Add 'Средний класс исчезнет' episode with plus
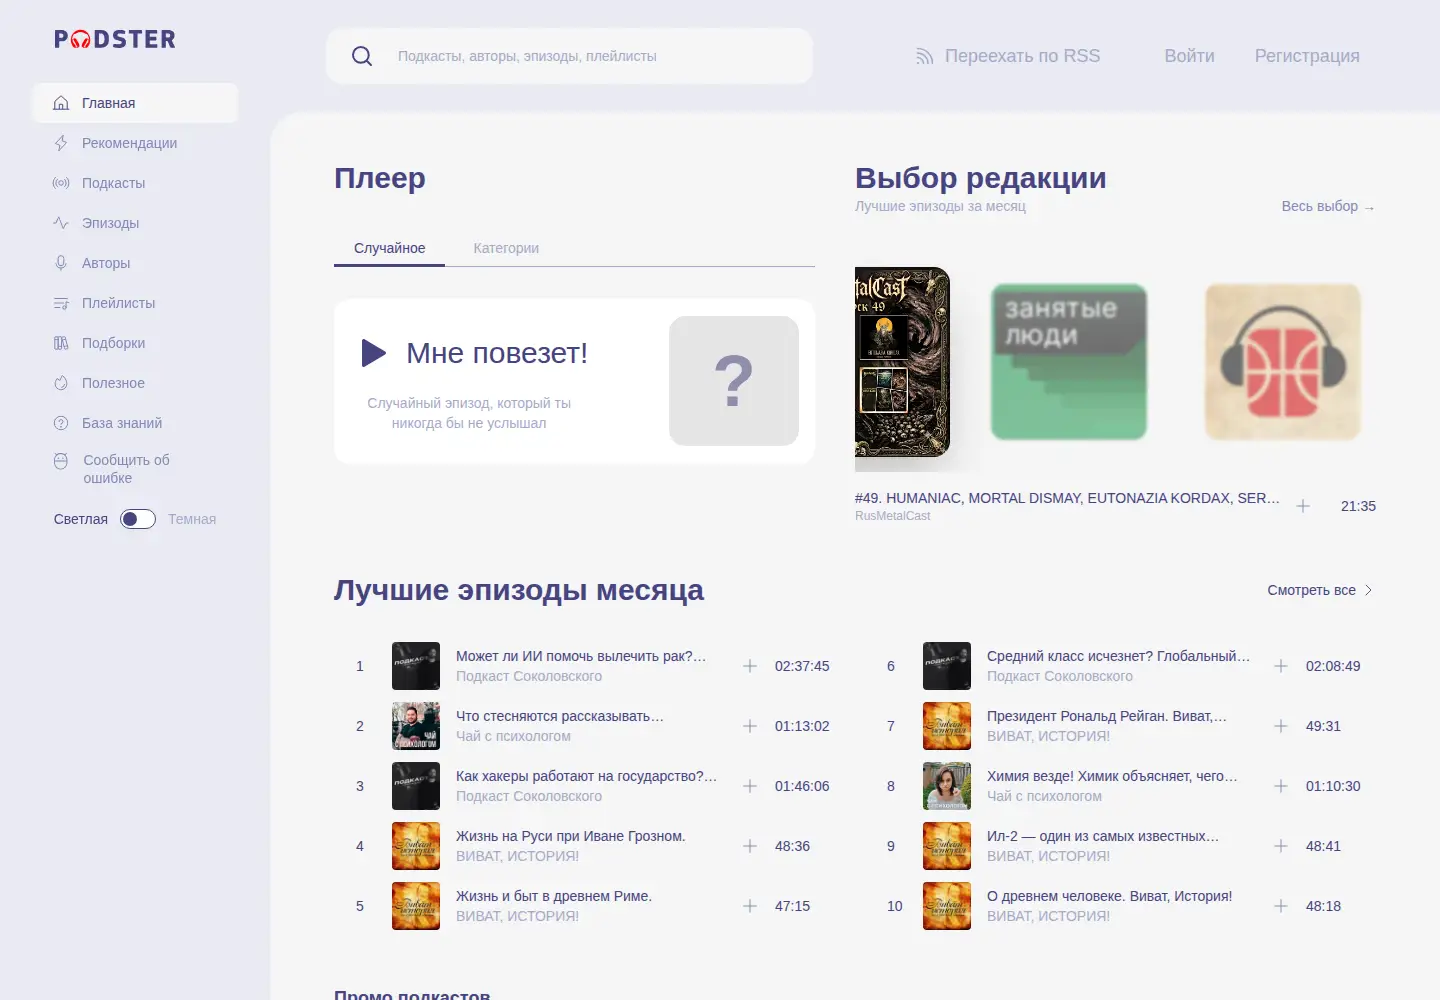1440x1000 pixels. (1281, 666)
